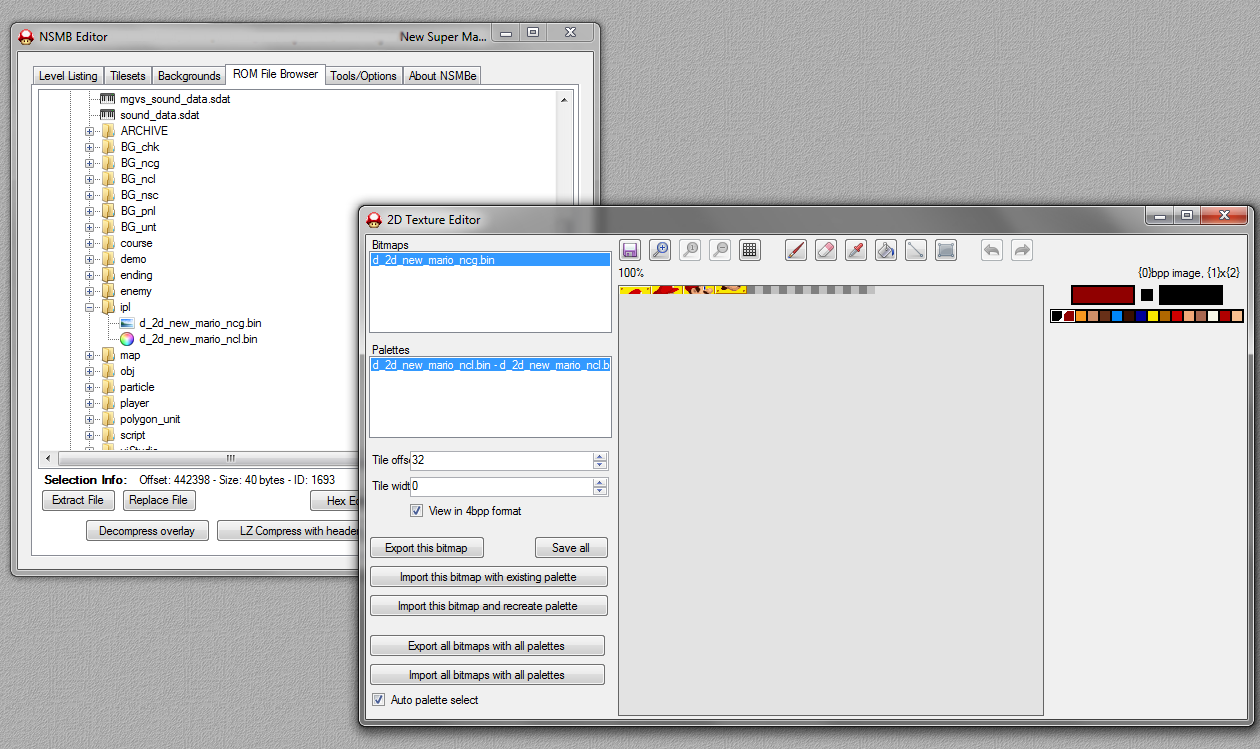Image resolution: width=1260 pixels, height=749 pixels.
Task: Toggle Auto palette select checkbox
Action: (x=379, y=700)
